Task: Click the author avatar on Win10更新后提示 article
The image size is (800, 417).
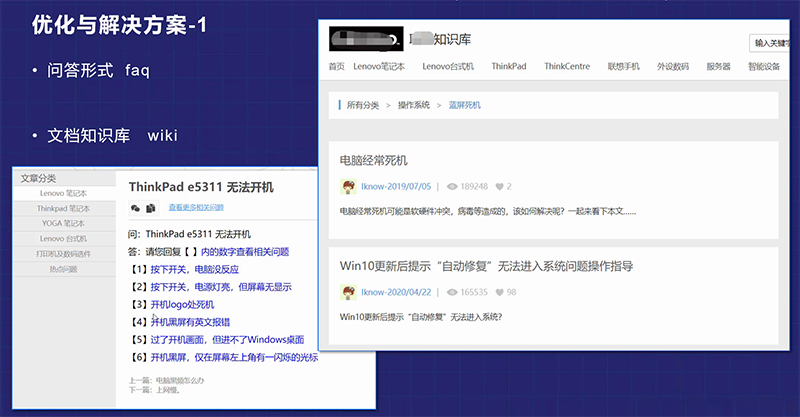Action: coord(348,292)
